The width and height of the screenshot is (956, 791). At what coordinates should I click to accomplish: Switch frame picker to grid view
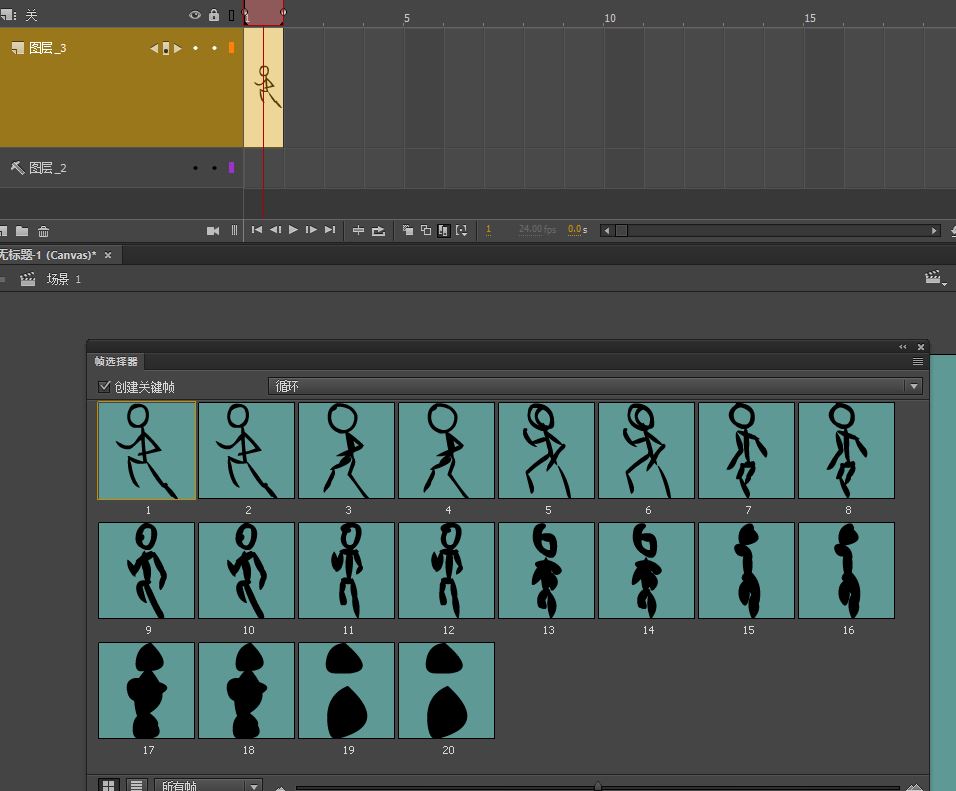(109, 786)
